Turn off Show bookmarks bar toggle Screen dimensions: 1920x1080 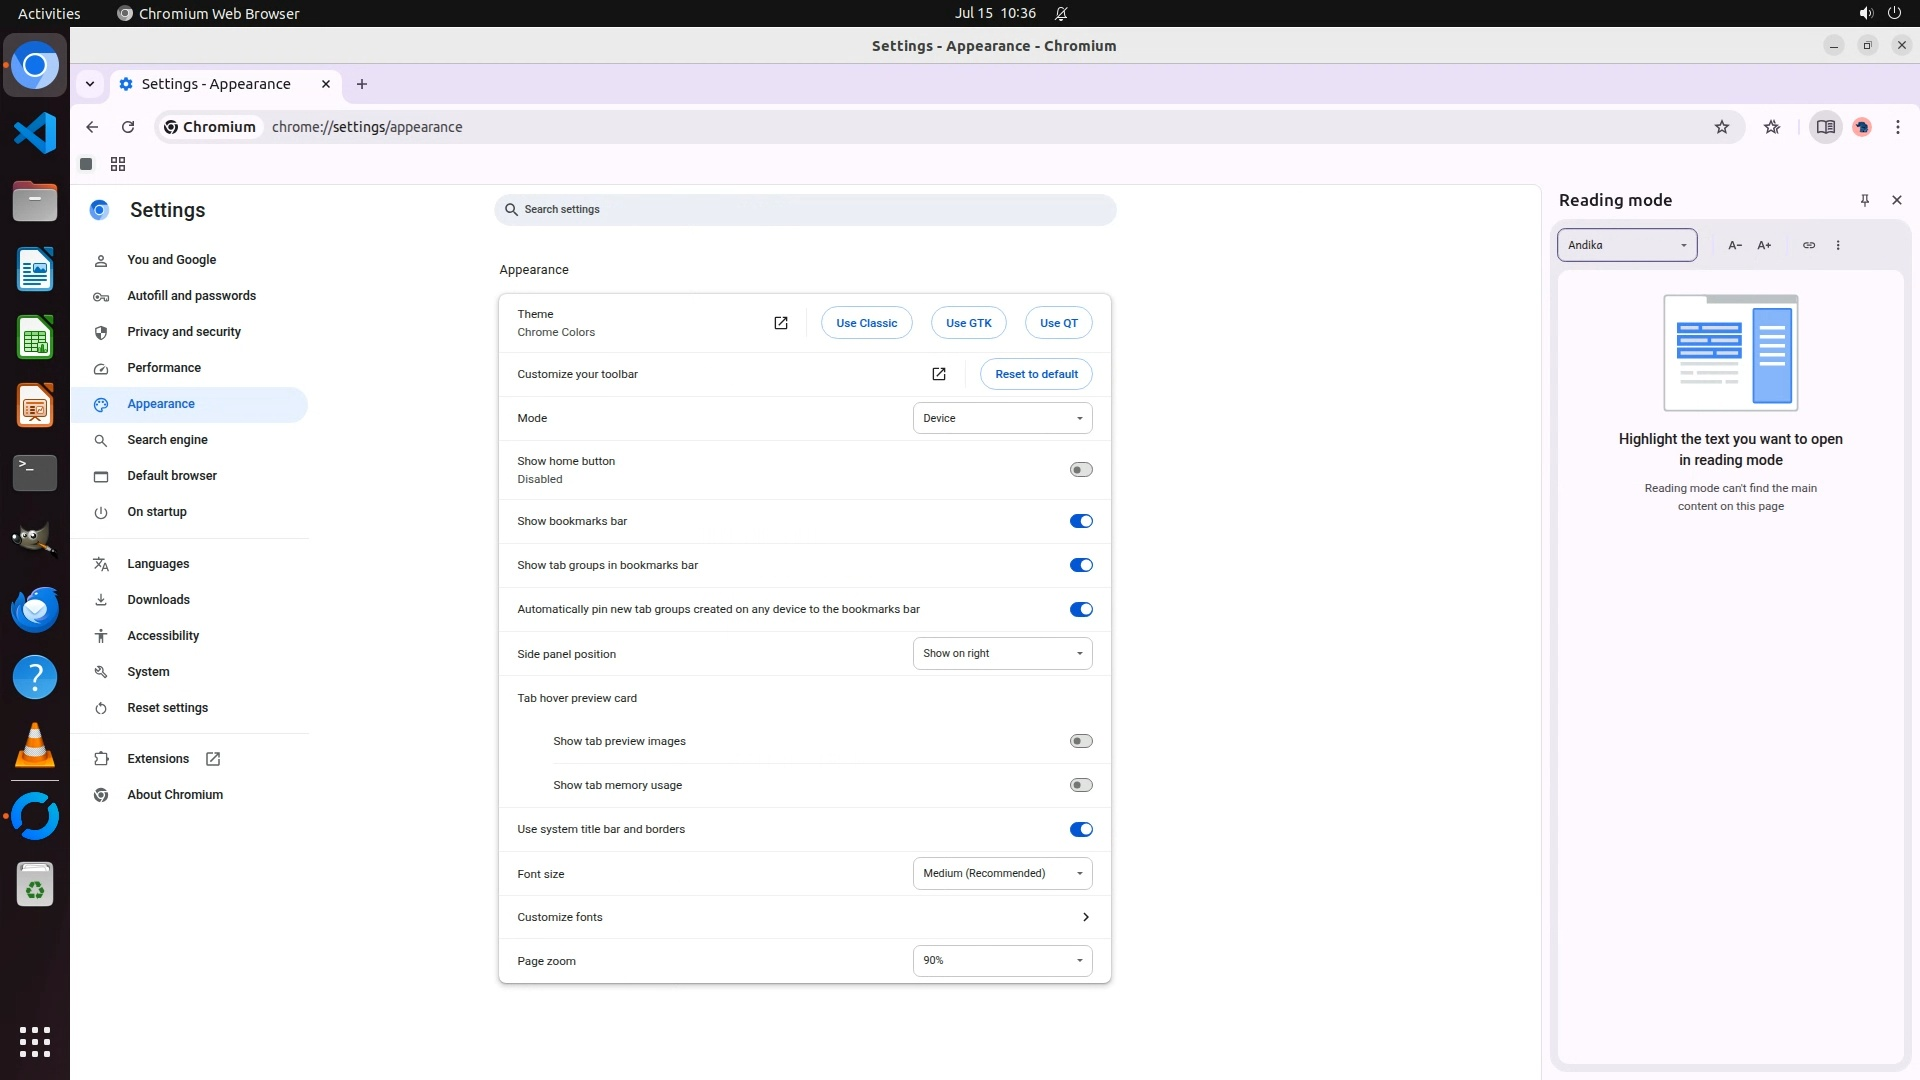[1080, 521]
